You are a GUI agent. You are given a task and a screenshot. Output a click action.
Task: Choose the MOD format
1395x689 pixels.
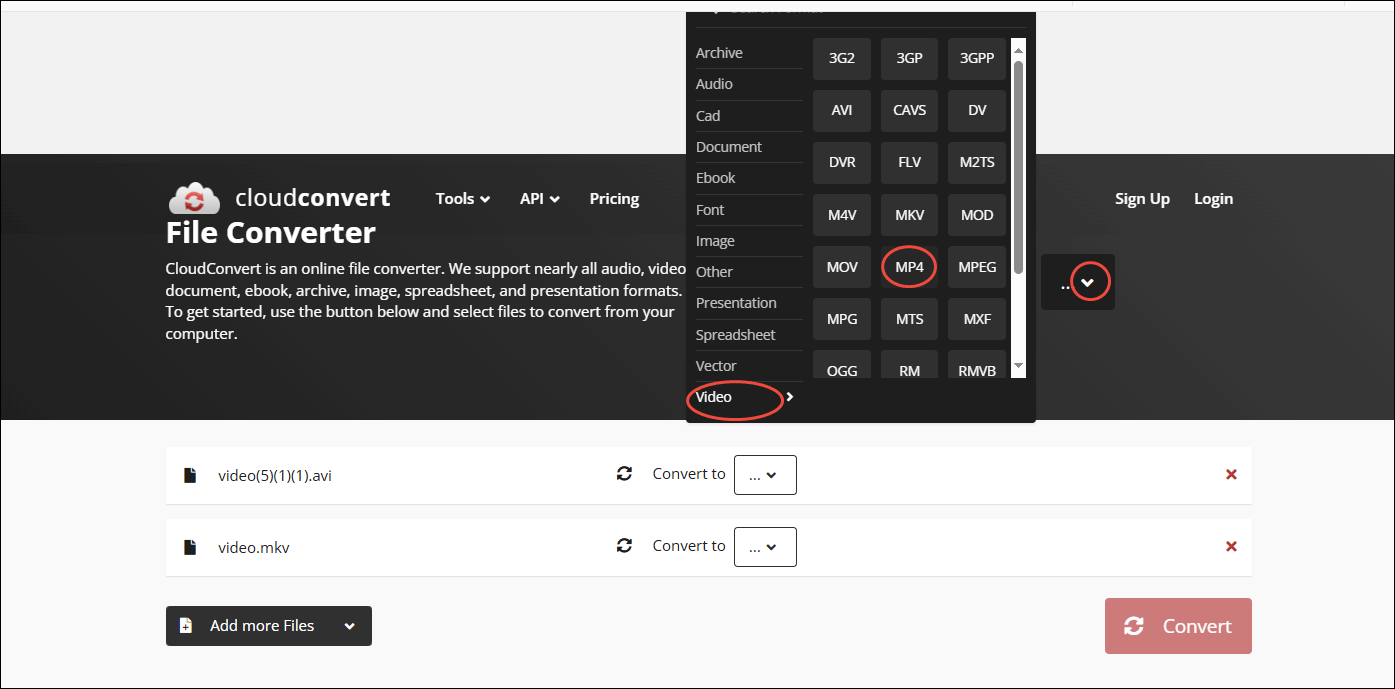[977, 215]
